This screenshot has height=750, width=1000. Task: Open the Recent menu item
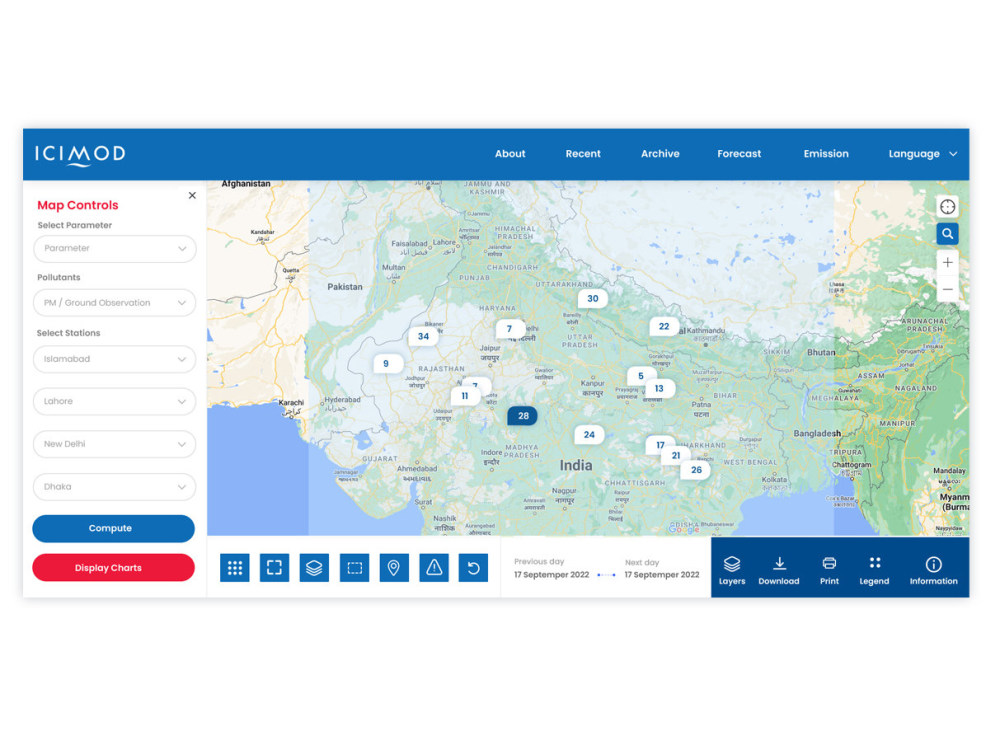[583, 154]
